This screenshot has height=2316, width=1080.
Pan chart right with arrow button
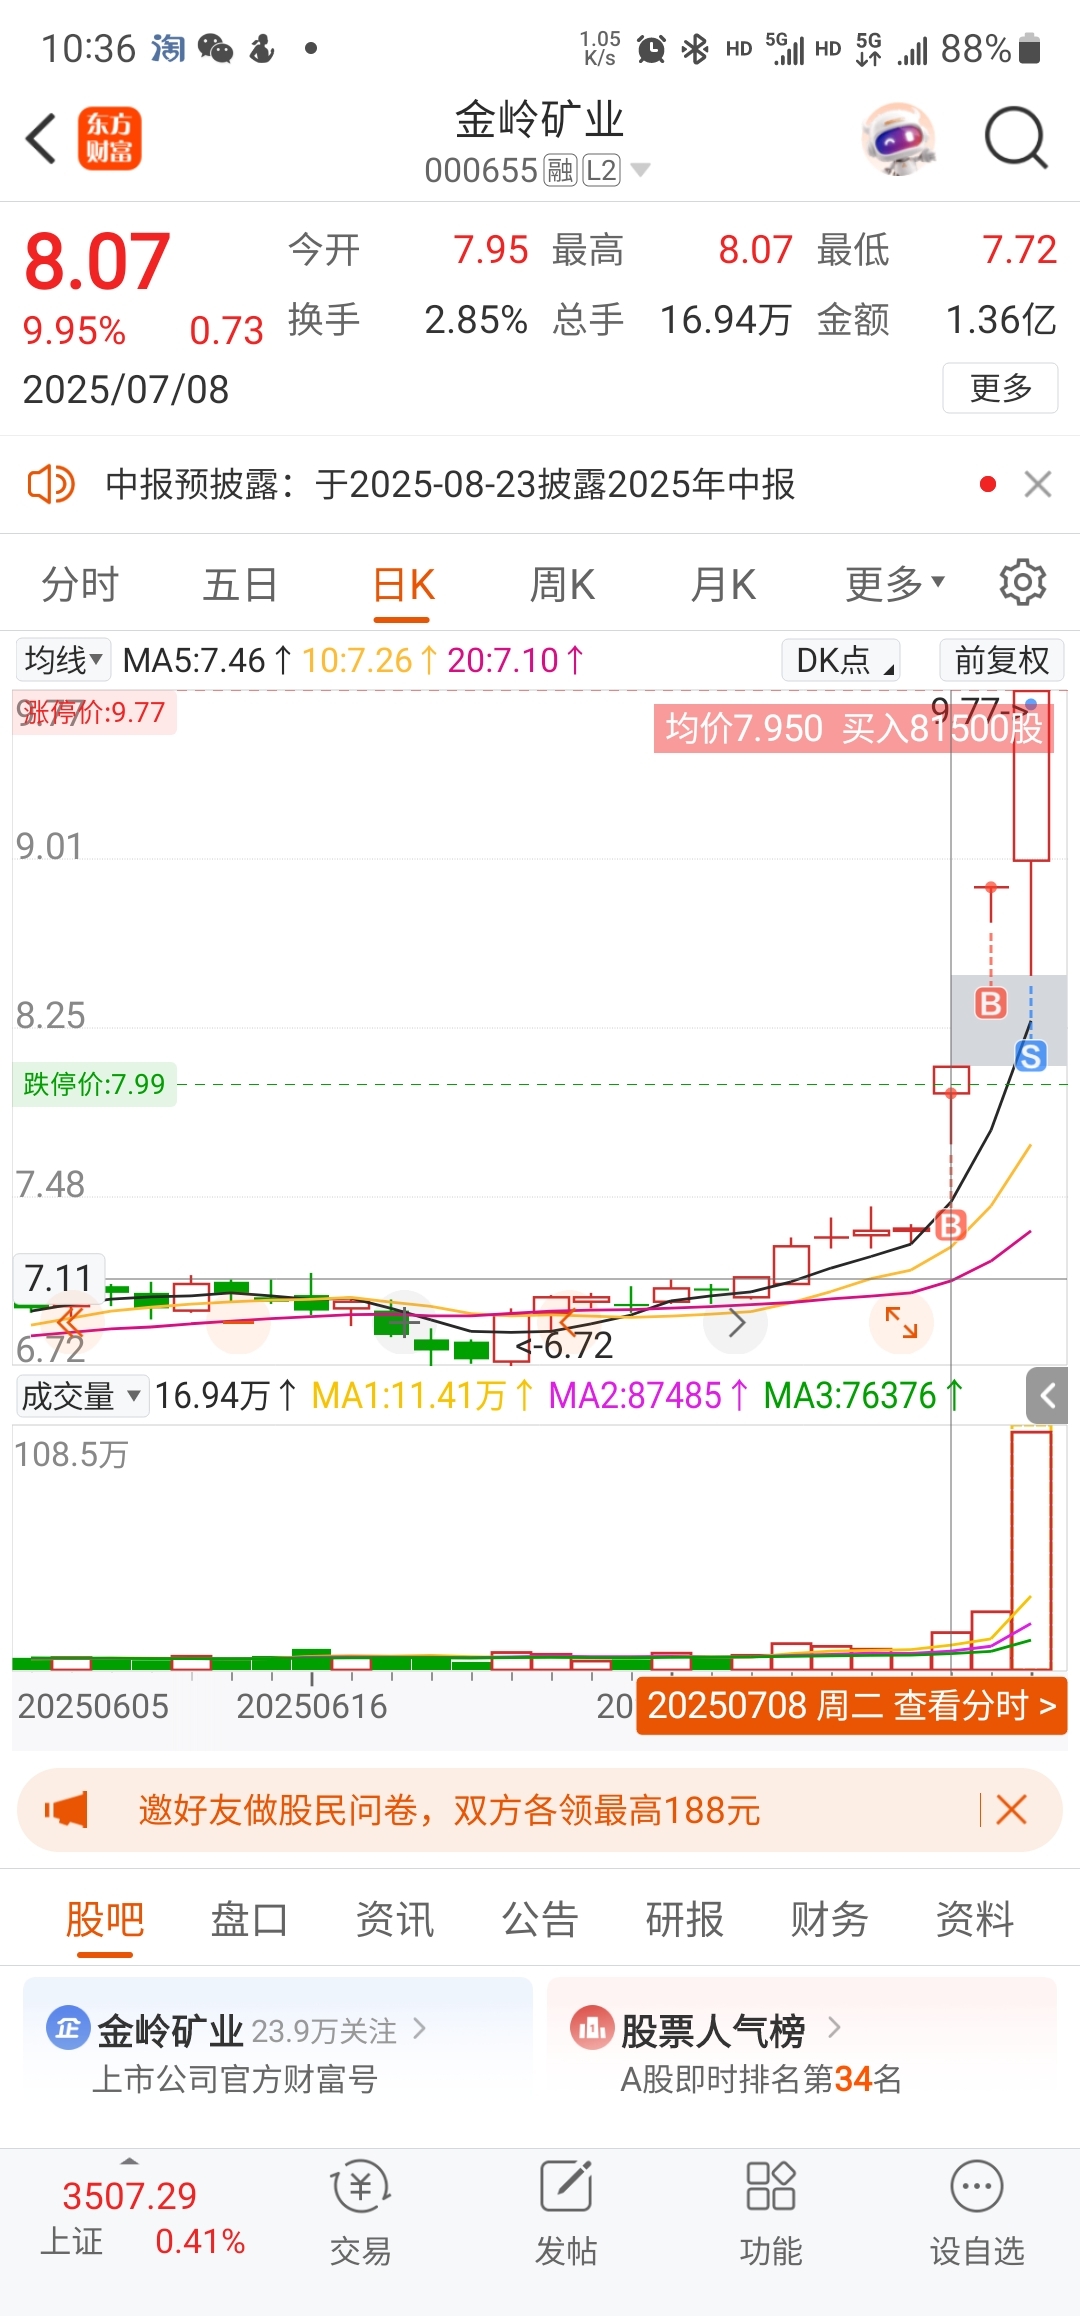(x=736, y=1323)
